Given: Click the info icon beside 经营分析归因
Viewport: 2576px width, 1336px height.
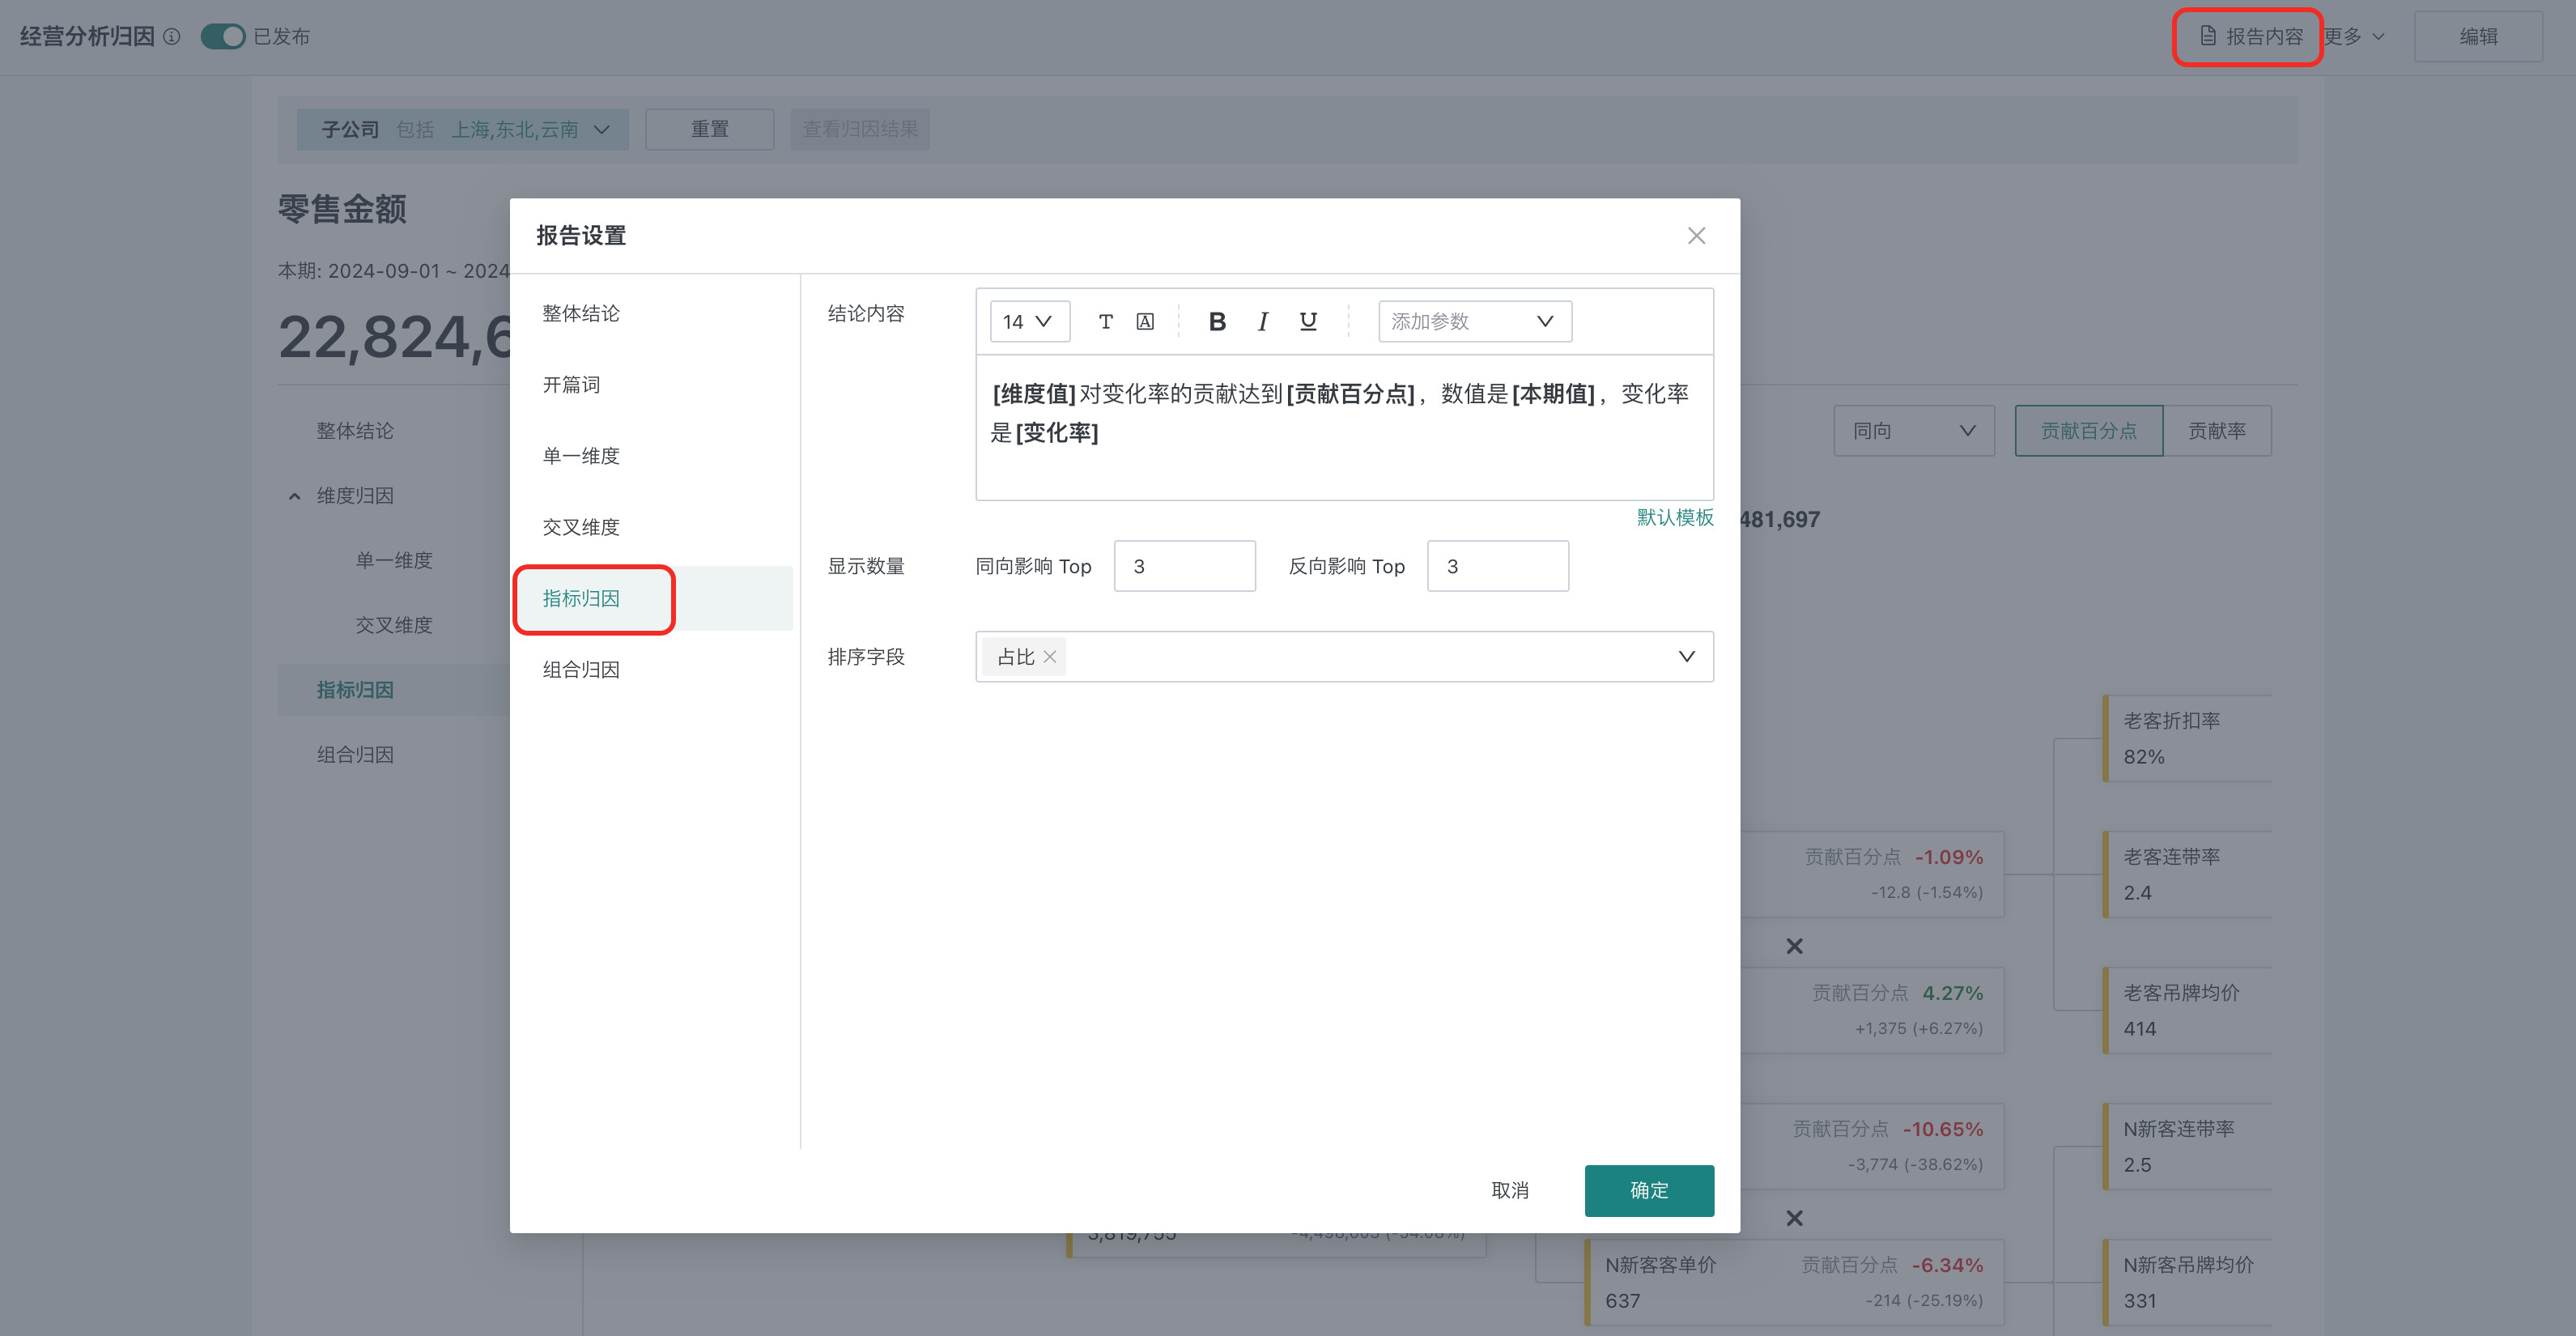Looking at the screenshot, I should coord(172,37).
